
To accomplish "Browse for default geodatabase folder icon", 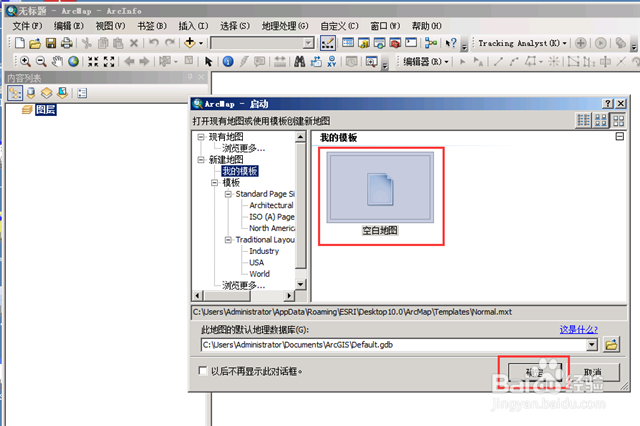I will [x=611, y=345].
